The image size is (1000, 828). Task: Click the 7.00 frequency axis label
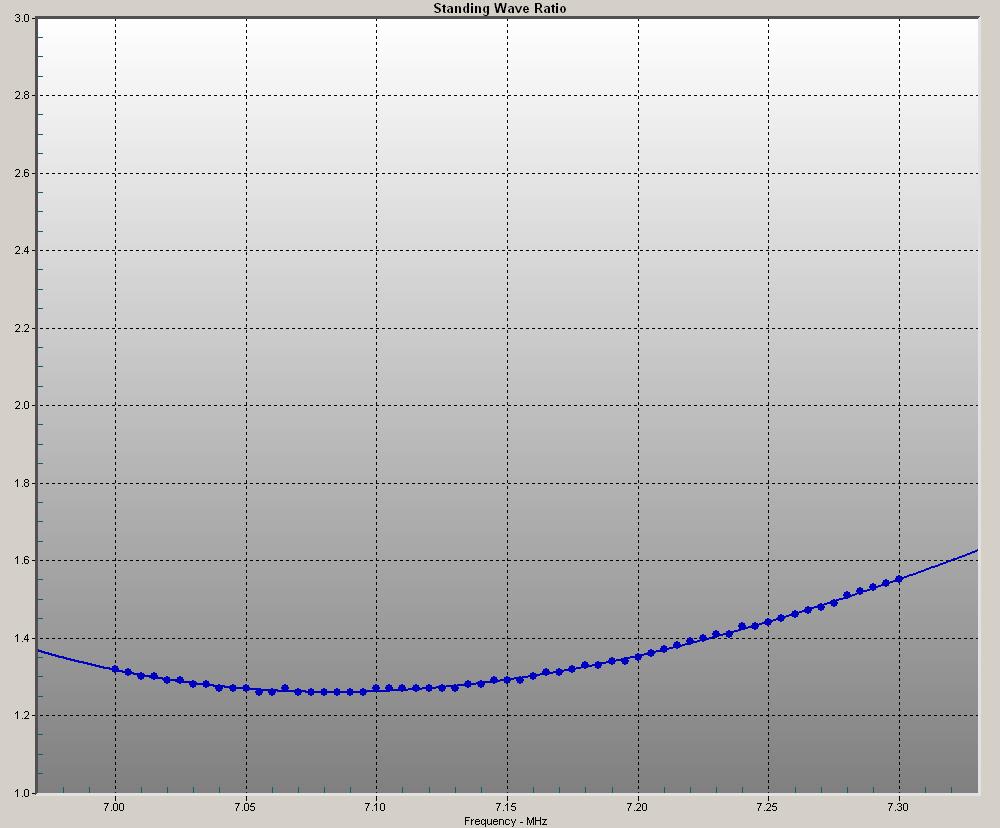click(x=114, y=807)
